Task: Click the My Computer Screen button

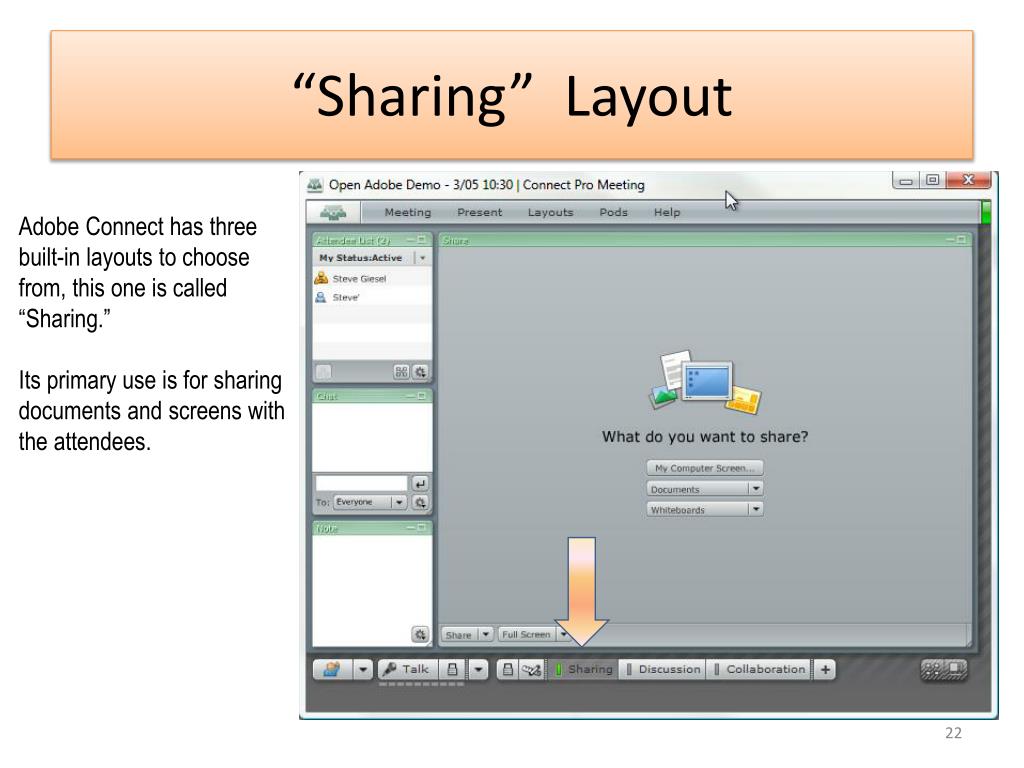Action: click(705, 468)
